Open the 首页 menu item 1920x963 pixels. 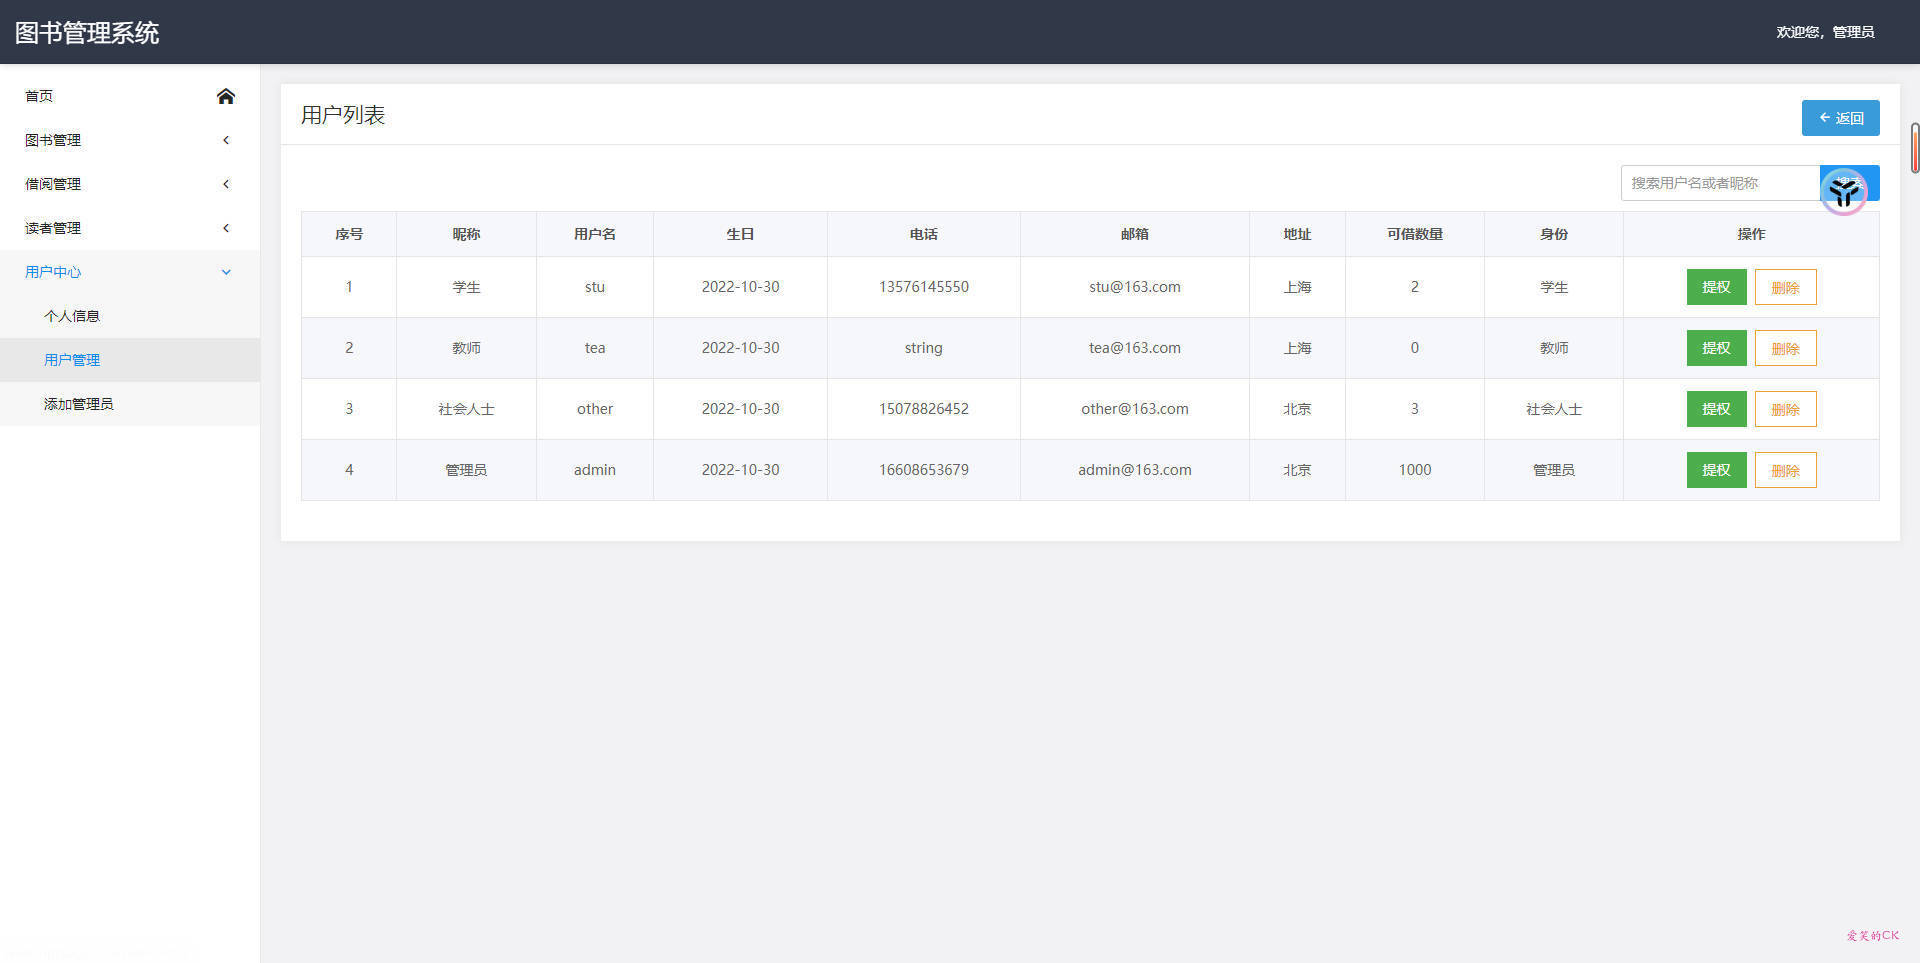coord(130,96)
